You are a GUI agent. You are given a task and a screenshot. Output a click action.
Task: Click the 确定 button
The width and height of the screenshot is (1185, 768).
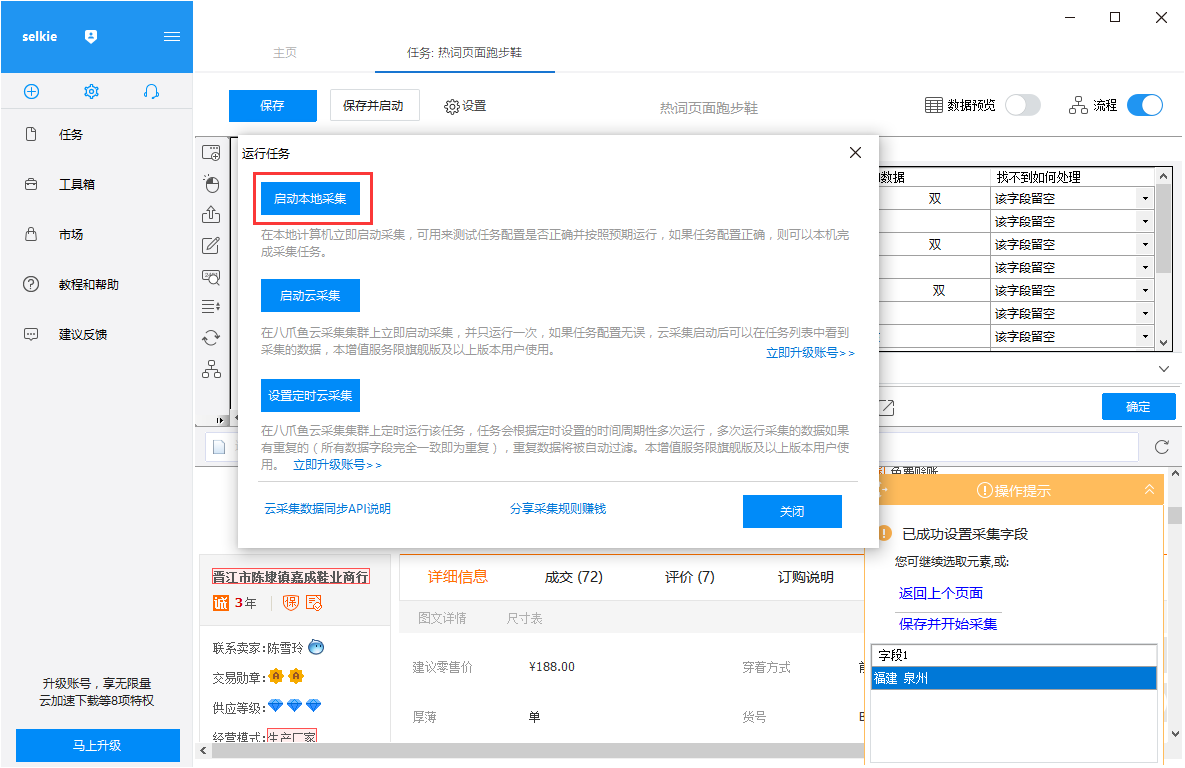[1138, 407]
